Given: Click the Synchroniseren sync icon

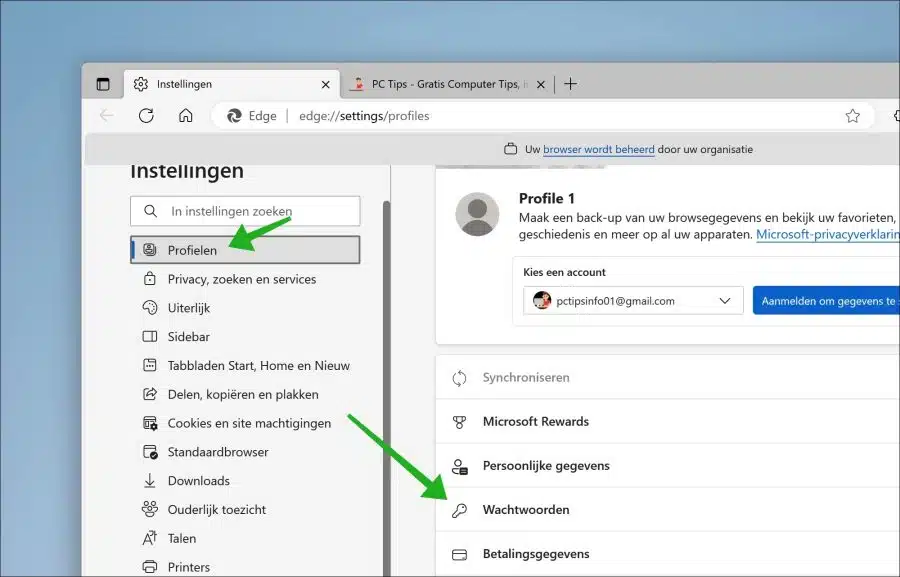Looking at the screenshot, I should 459,378.
